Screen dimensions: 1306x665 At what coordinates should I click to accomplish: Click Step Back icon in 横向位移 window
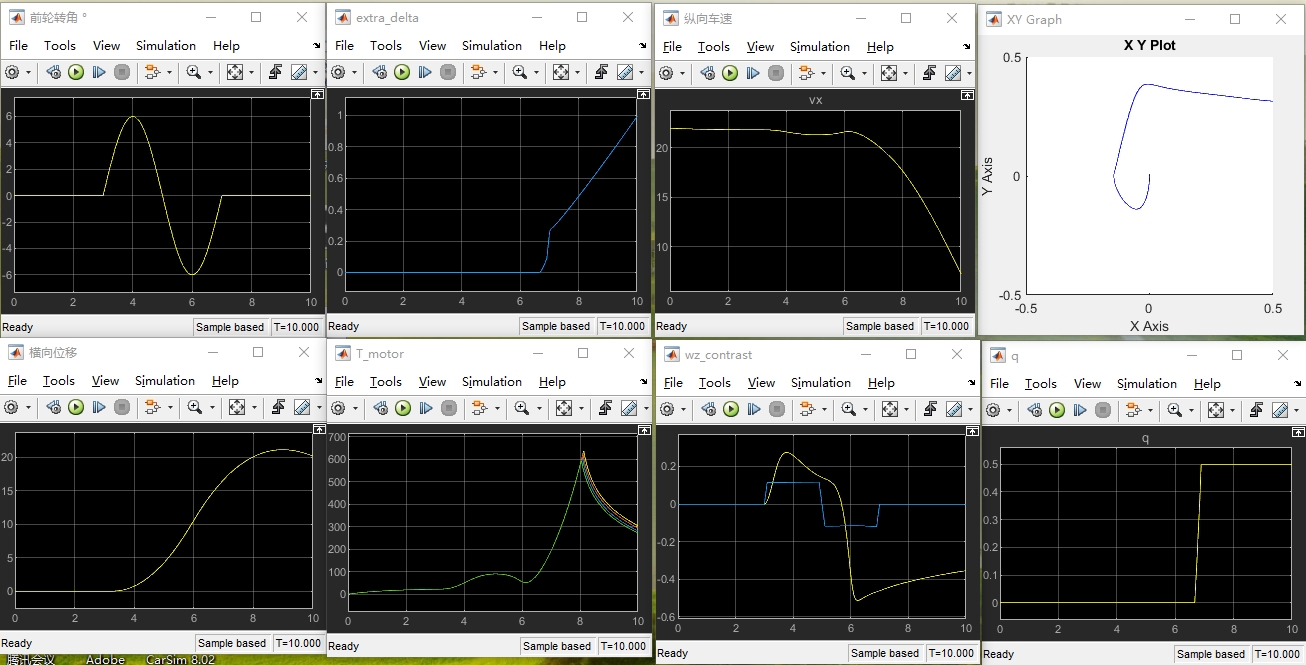pyautogui.click(x=52, y=407)
